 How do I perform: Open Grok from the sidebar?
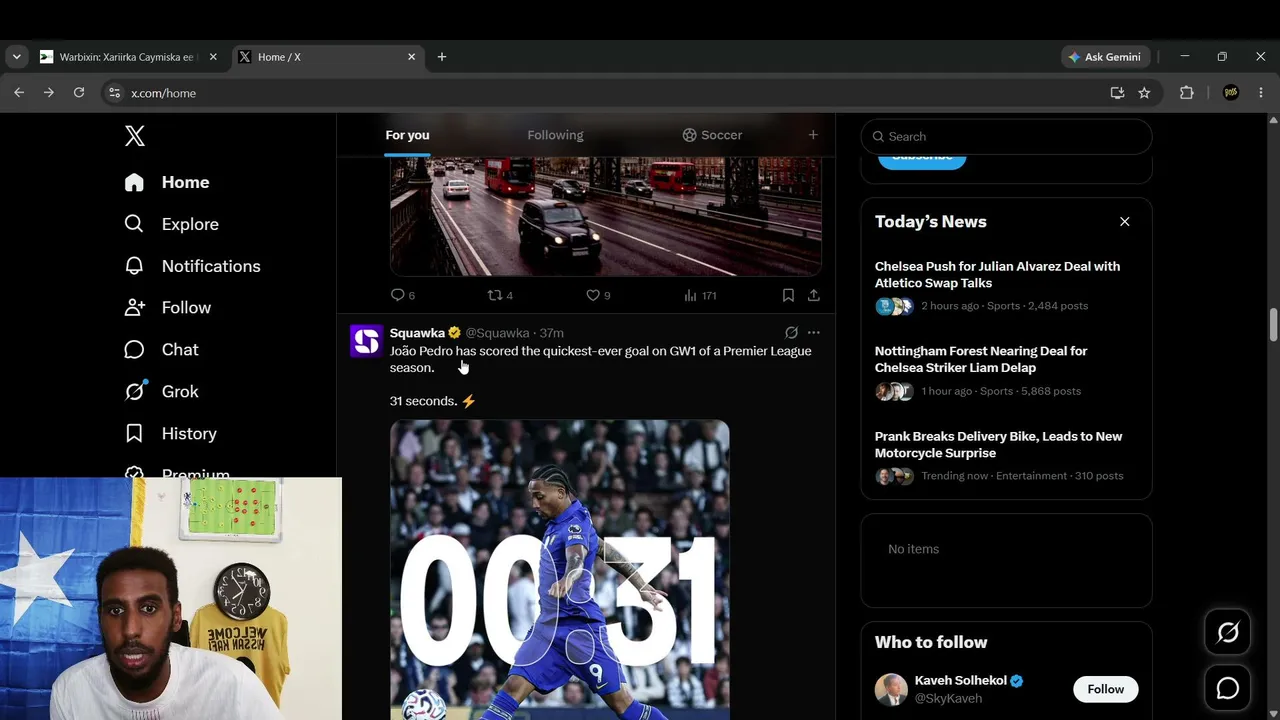pos(161,392)
